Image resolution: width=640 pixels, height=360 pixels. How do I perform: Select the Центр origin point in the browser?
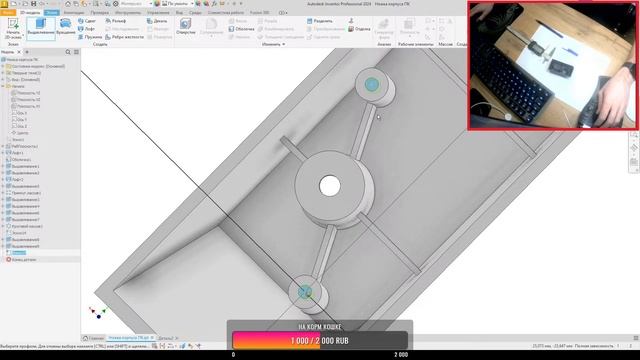20,133
